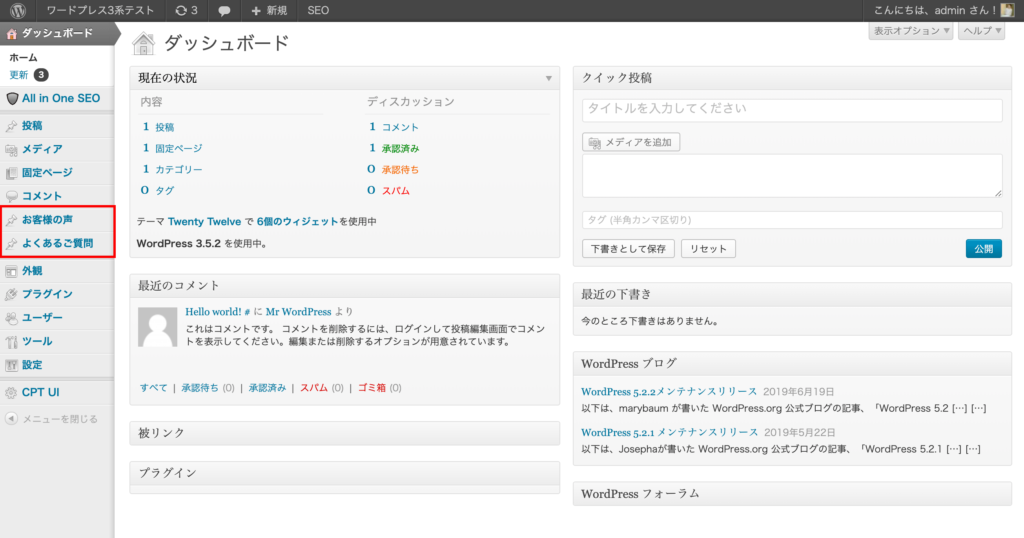Open the よくあるご質問 sidebar menu
The height and width of the screenshot is (538, 1024).
coord(57,244)
